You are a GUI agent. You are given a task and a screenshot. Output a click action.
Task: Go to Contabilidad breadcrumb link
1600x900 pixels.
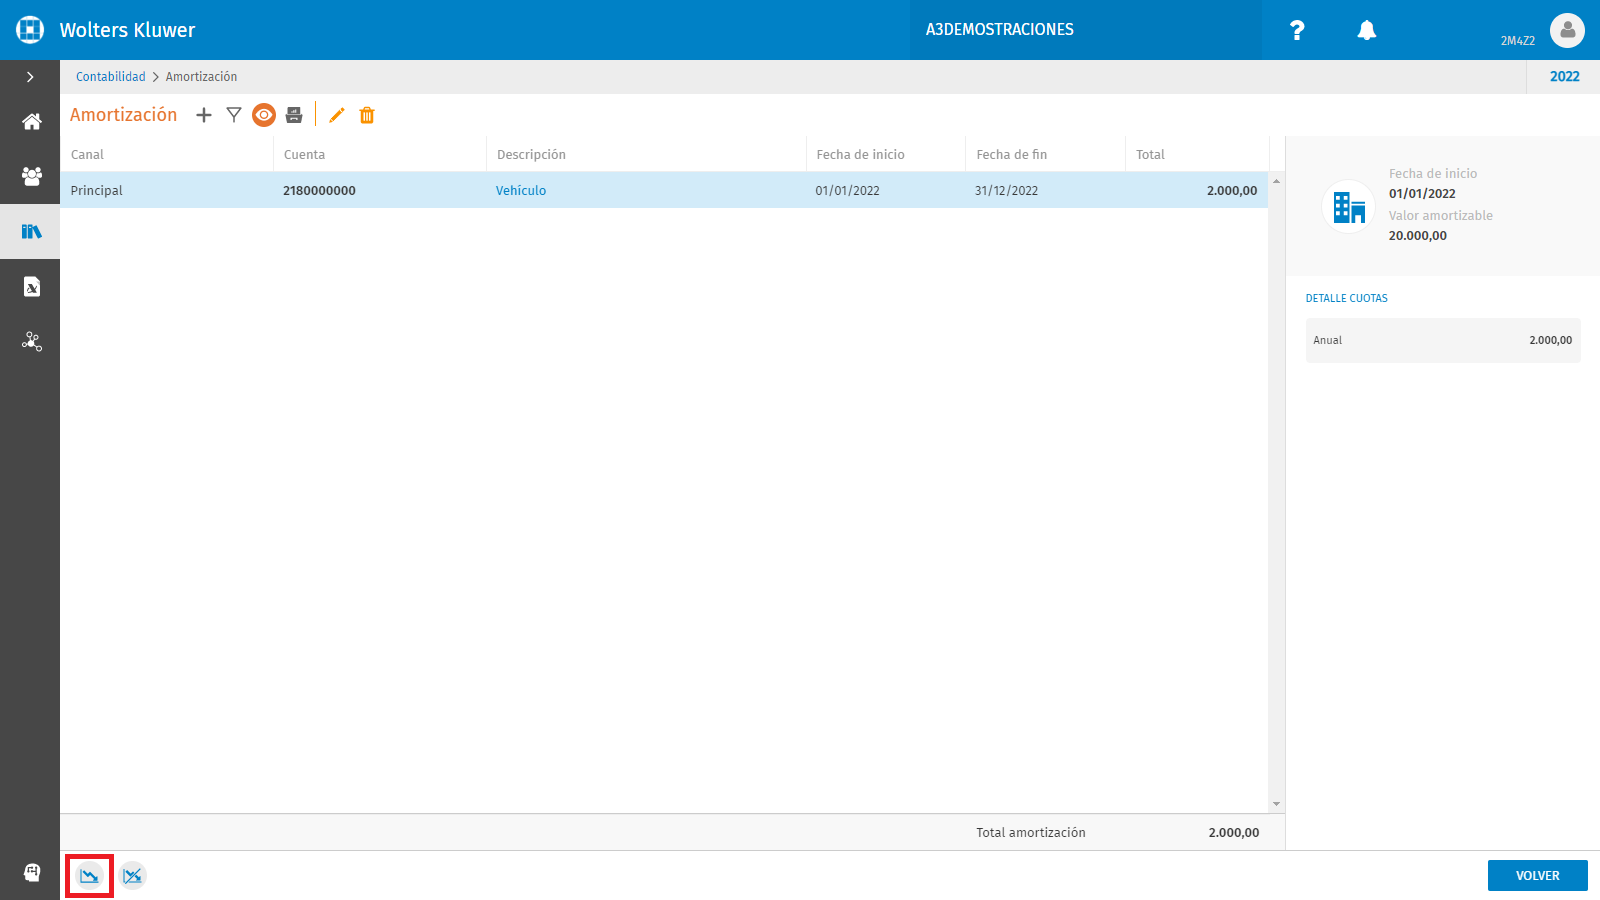111,77
